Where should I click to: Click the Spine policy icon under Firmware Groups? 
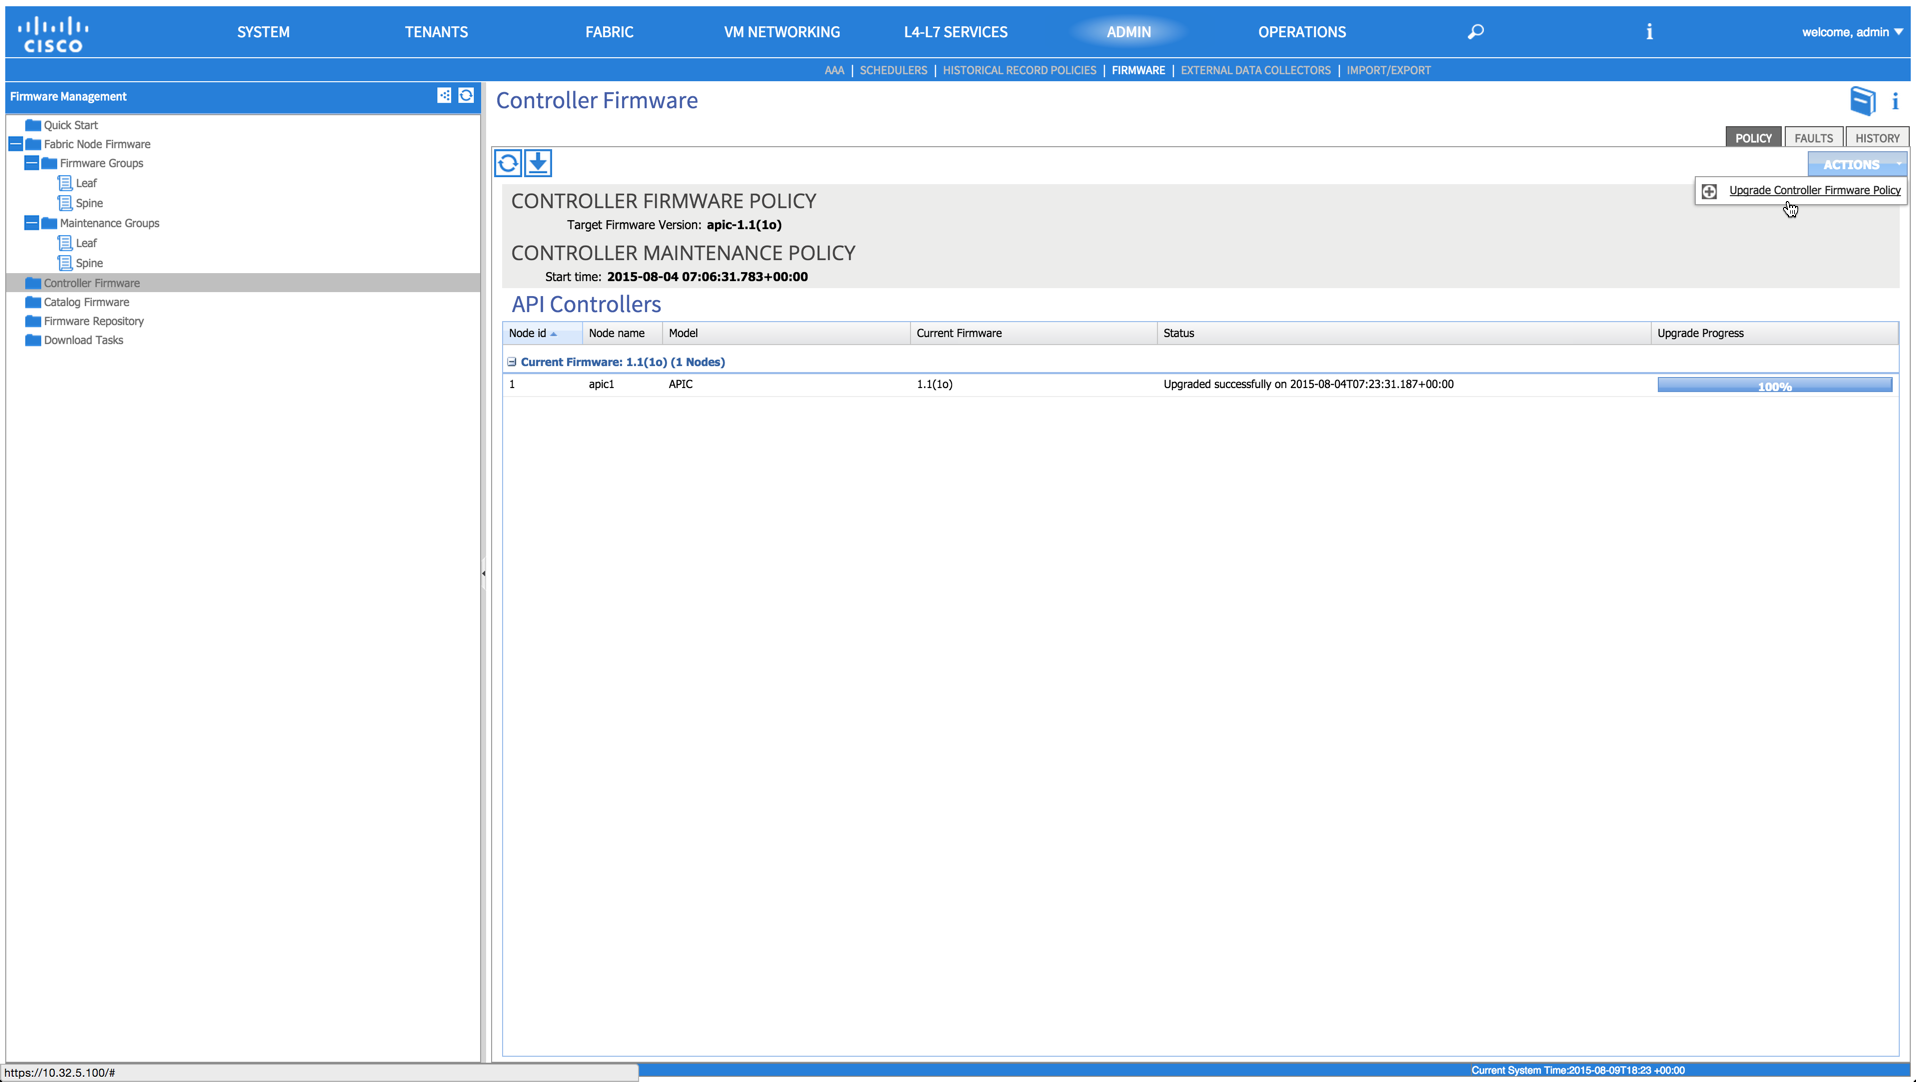[x=65, y=203]
